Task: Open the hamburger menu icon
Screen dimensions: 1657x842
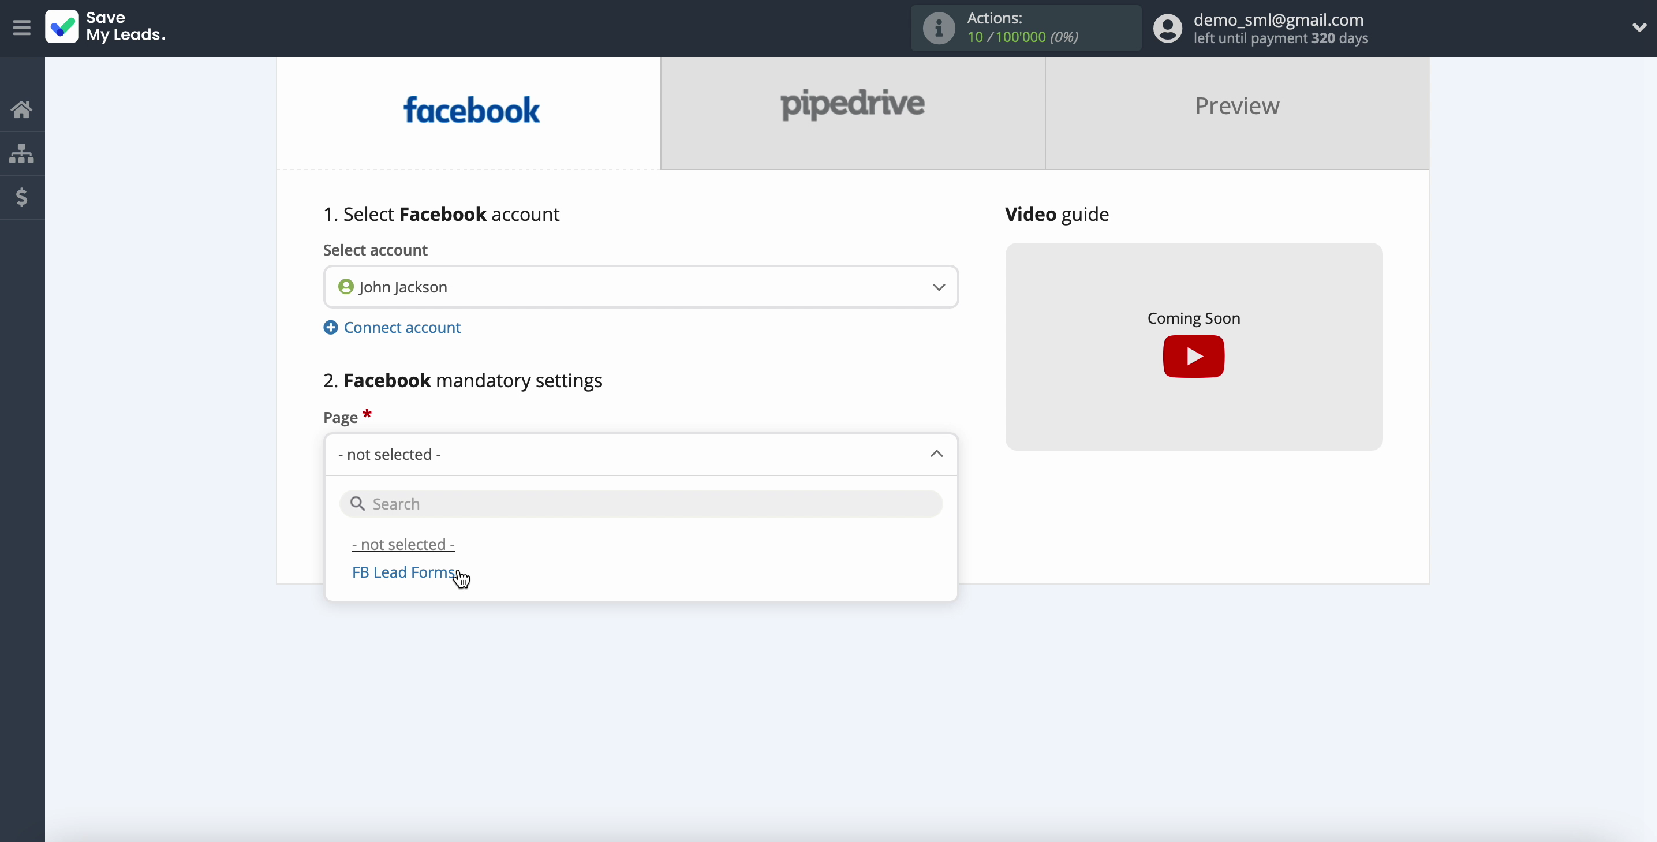Action: (21, 28)
